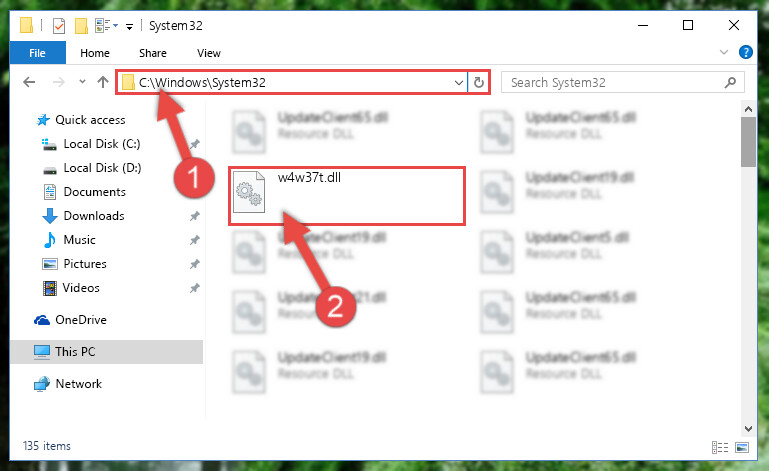
Task: Expand the ribbon with the chevron
Action: [723, 52]
